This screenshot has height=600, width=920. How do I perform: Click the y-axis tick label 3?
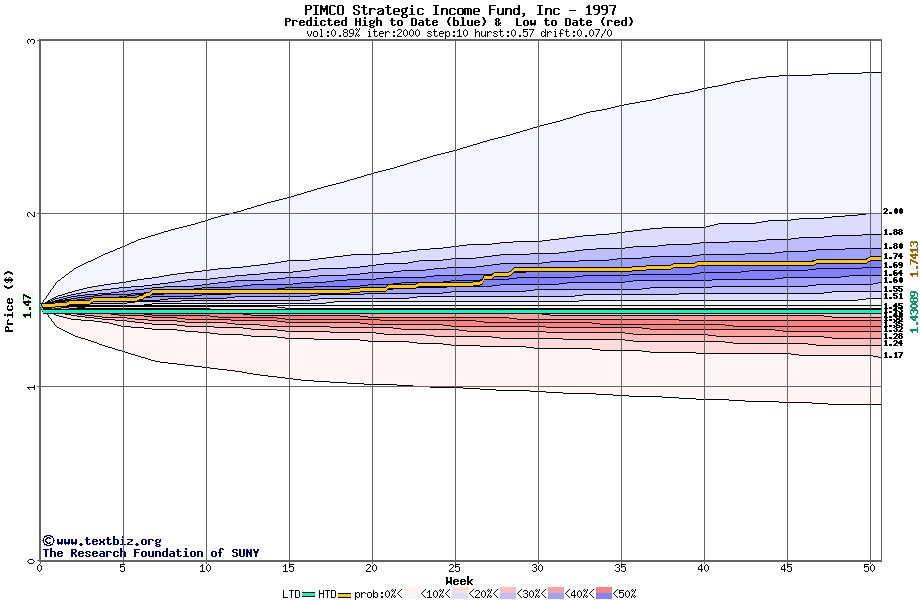(32, 40)
